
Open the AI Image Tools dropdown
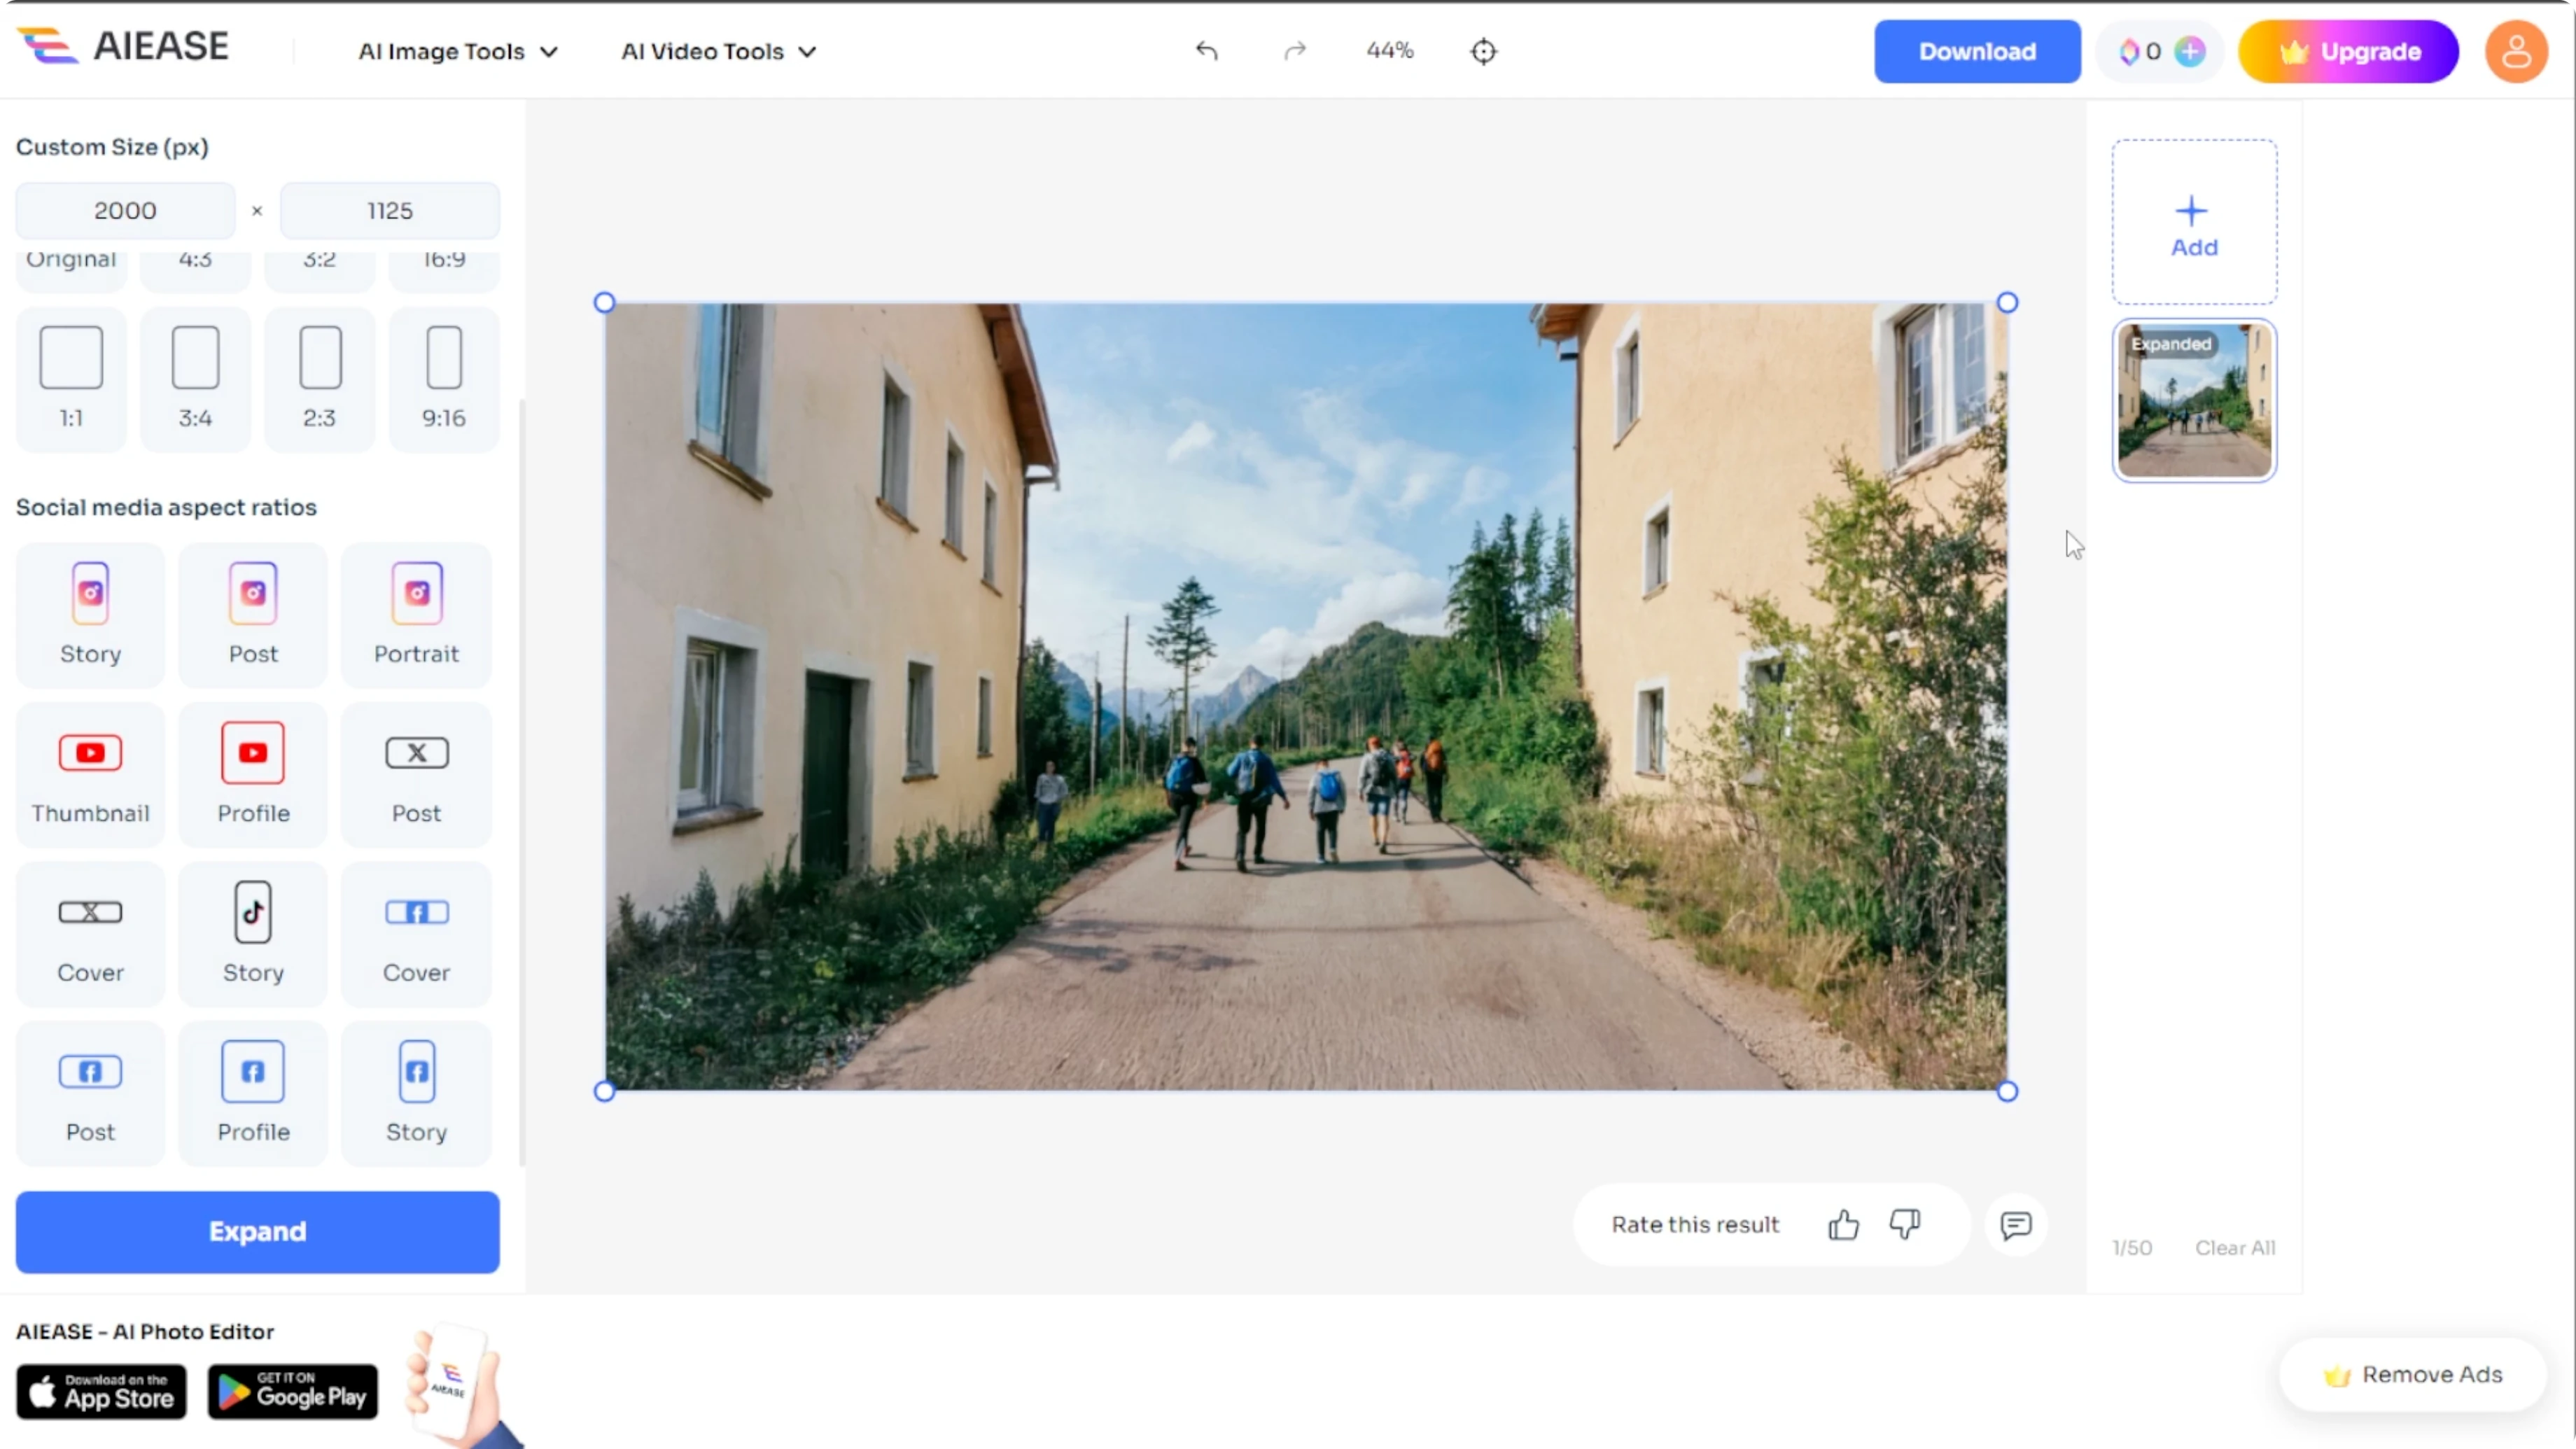point(458,51)
